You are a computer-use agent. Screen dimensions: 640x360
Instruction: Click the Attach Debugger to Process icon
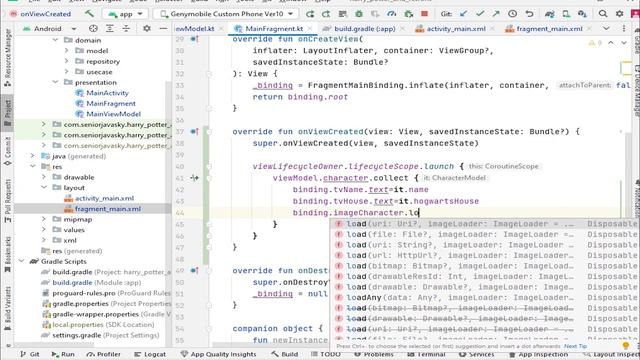coord(408,14)
